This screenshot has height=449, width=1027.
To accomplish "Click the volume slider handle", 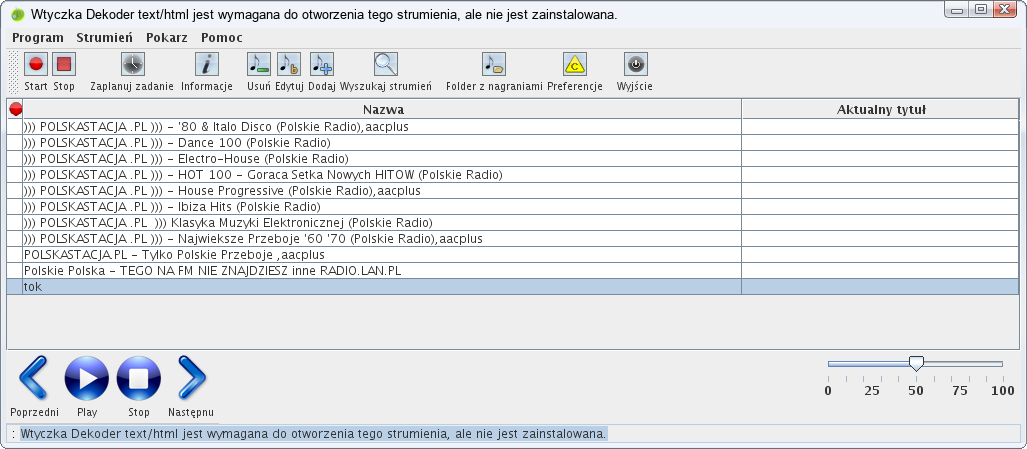I will click(915, 364).
